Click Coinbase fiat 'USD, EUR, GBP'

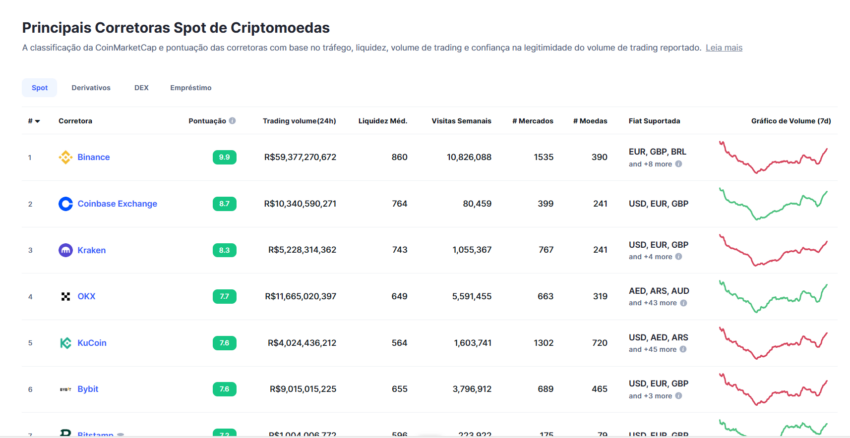[x=659, y=204]
